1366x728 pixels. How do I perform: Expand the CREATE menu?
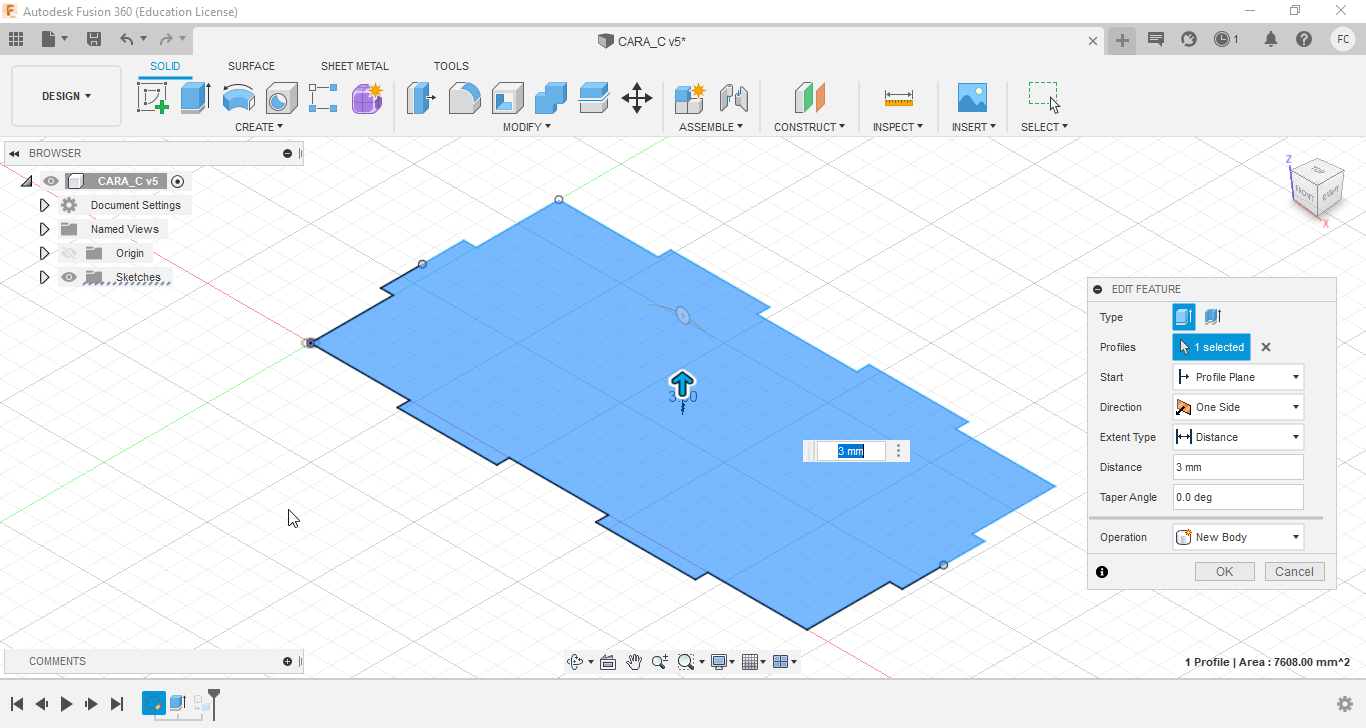[x=259, y=127]
